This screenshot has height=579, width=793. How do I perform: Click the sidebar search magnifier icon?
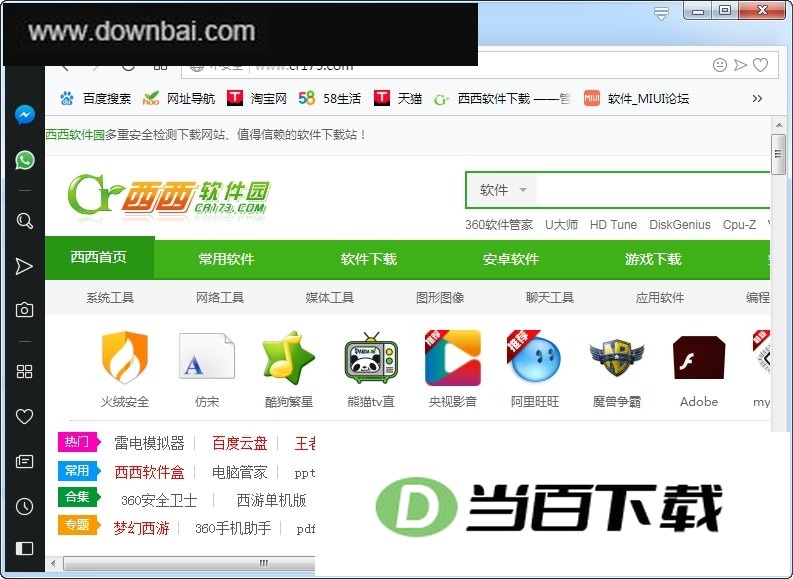[x=25, y=221]
